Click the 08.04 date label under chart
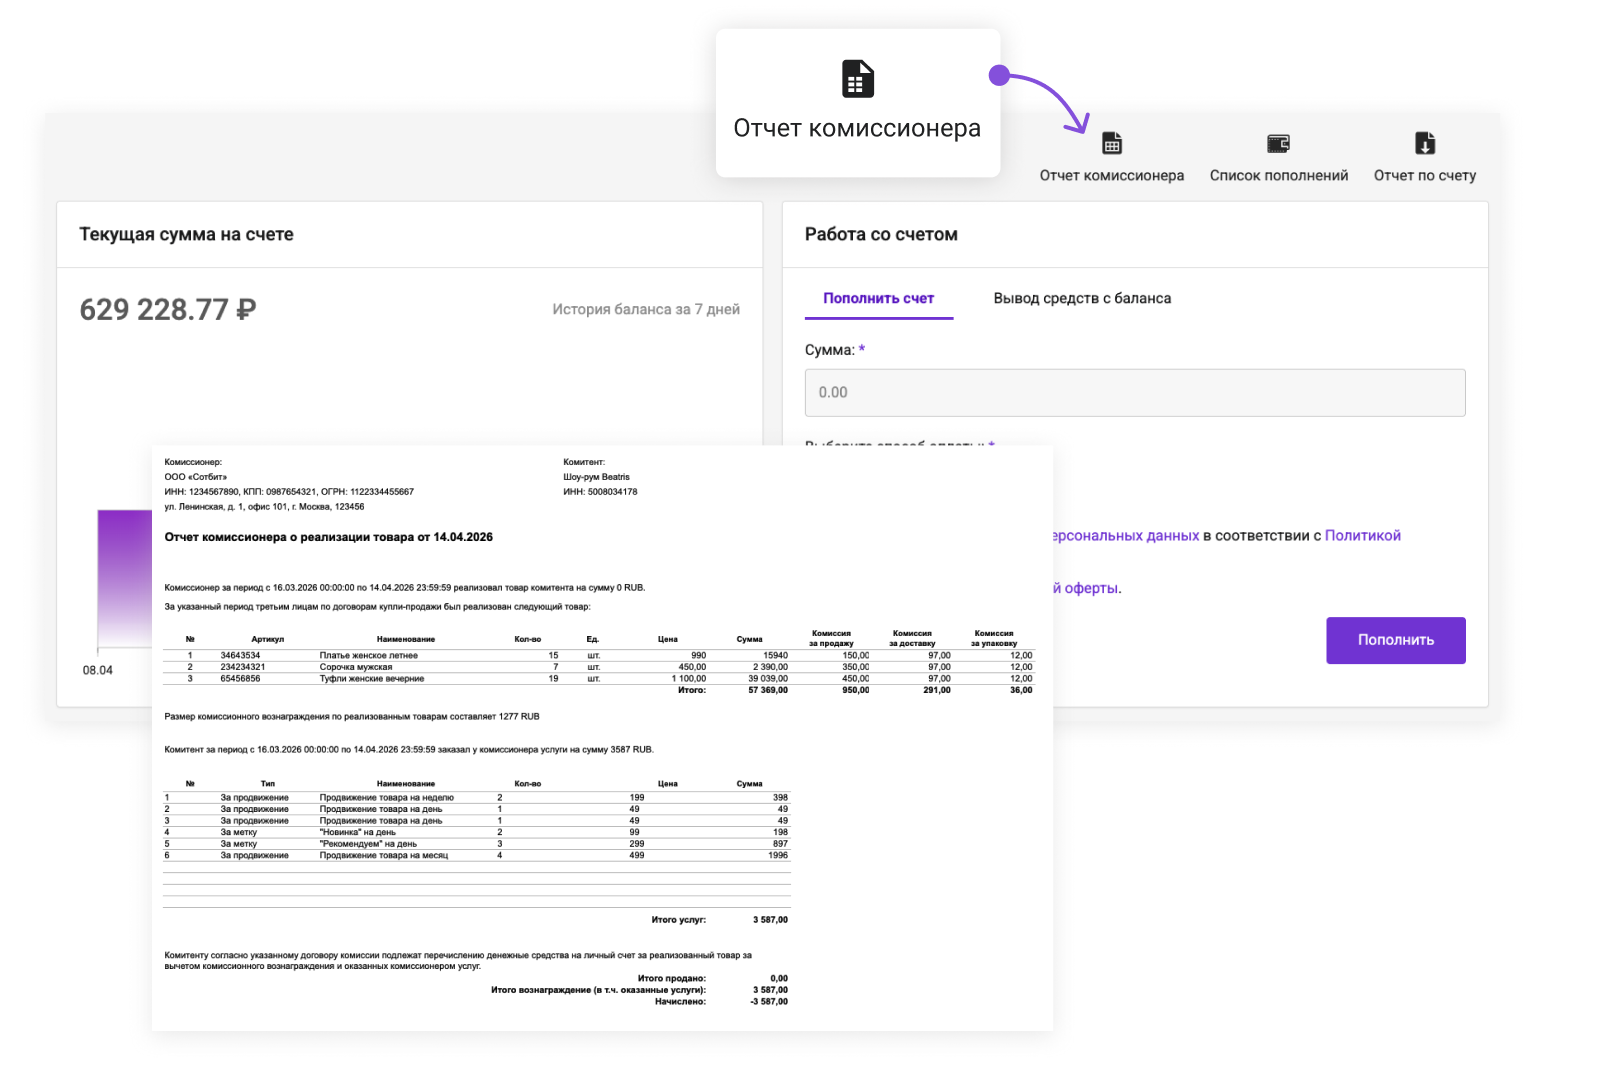This screenshot has height=1068, width=1600. 98,670
